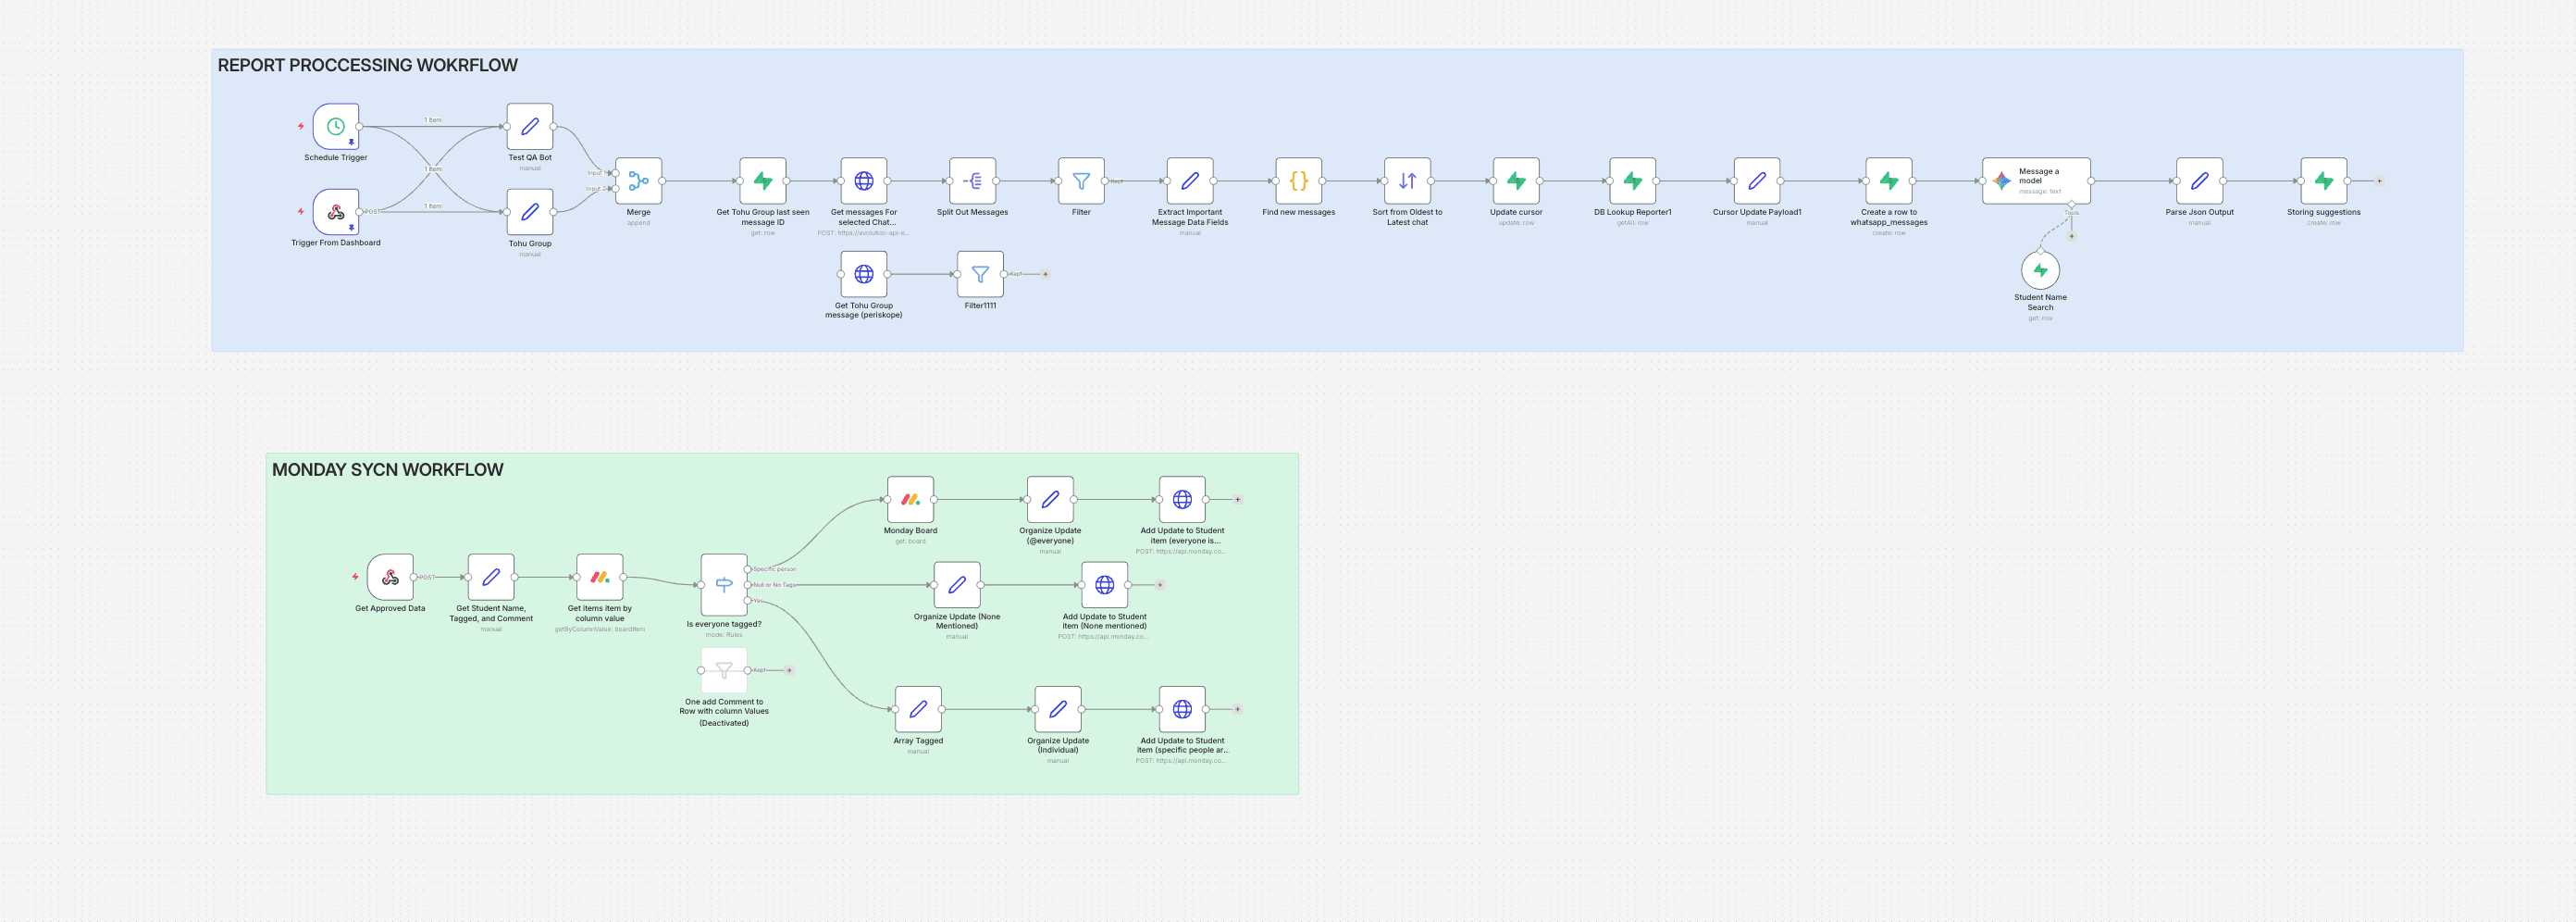
Task: Click the Merge node icon
Action: point(638,181)
